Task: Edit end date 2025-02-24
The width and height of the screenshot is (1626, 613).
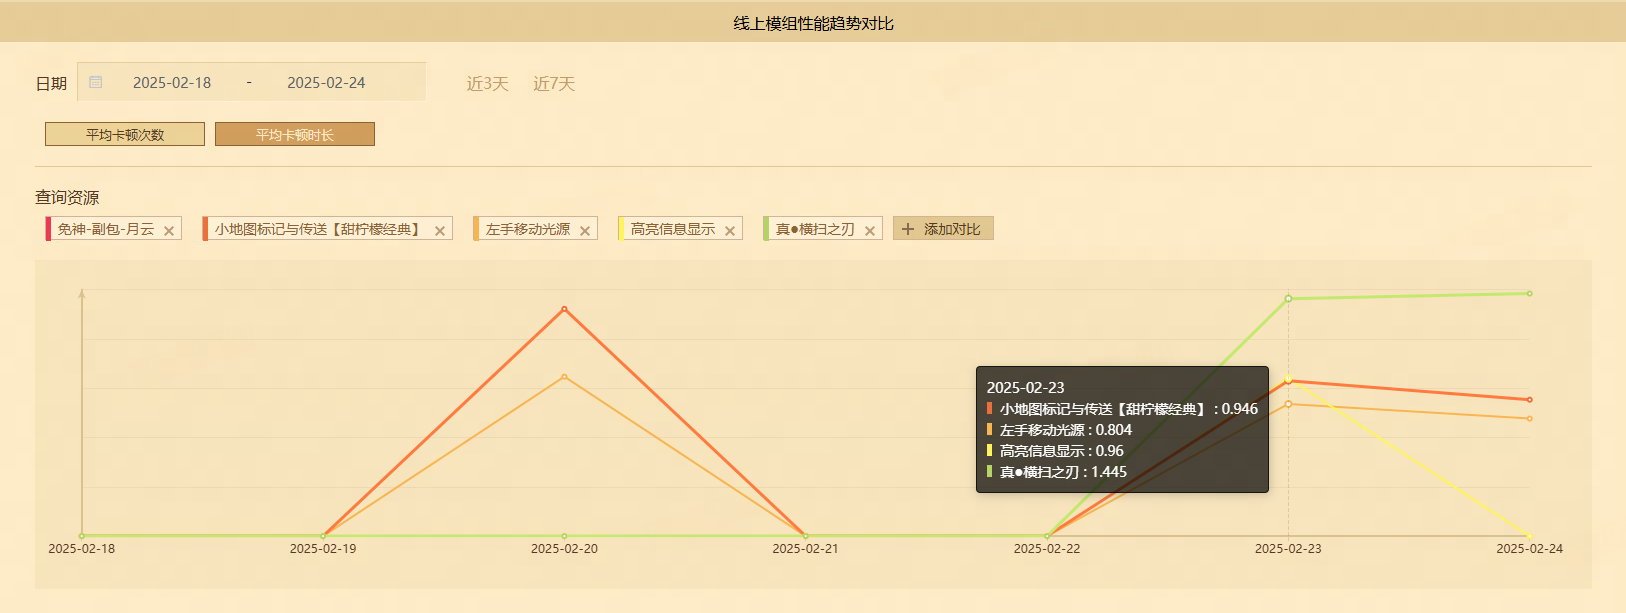Action: 326,82
